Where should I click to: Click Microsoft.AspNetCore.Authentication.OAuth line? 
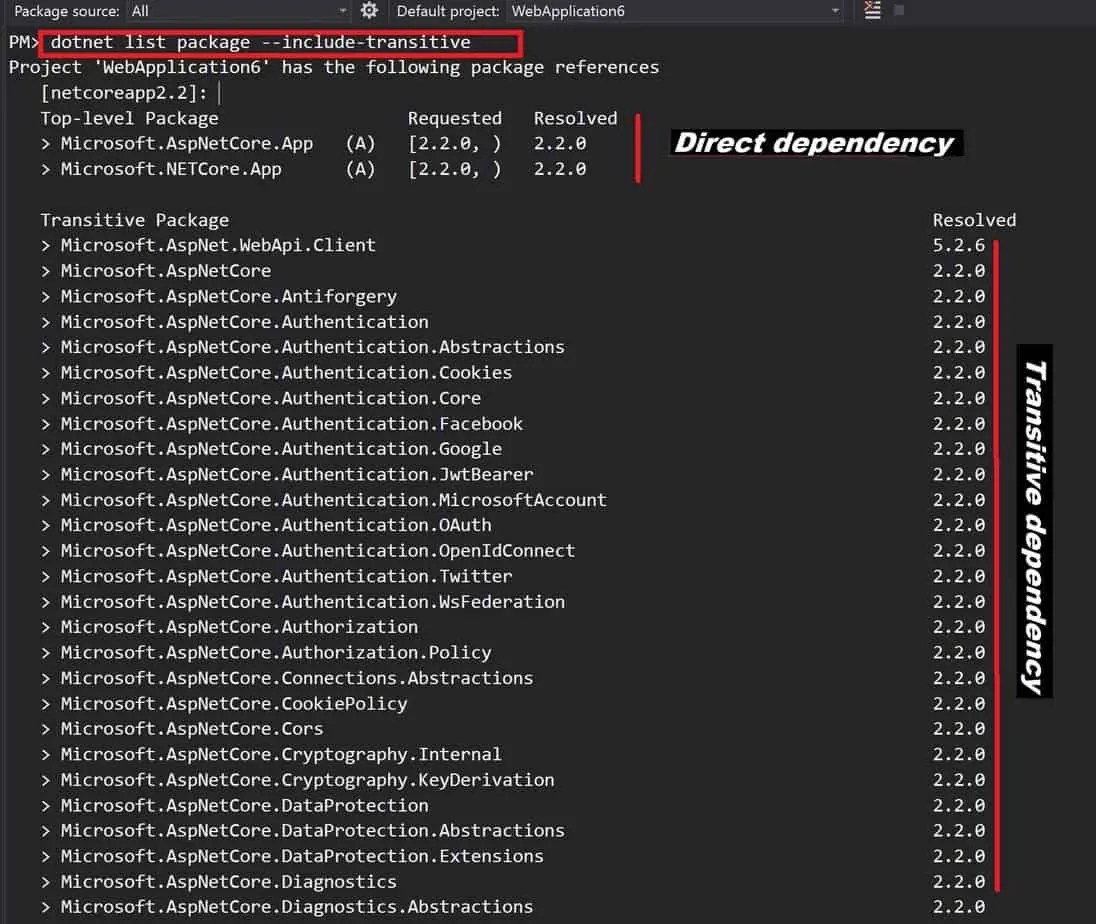tap(266, 525)
